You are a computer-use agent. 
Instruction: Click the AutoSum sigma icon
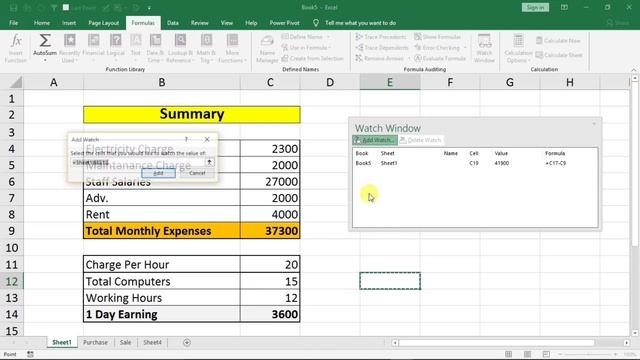(x=44, y=41)
